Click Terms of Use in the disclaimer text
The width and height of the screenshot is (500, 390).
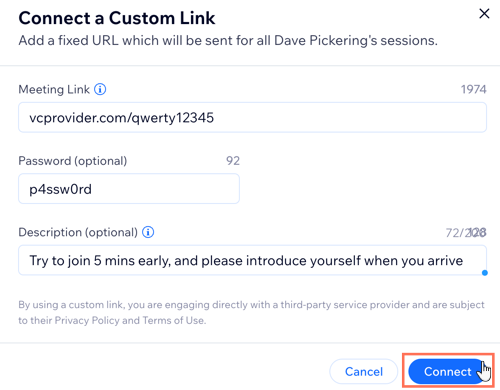(x=174, y=320)
